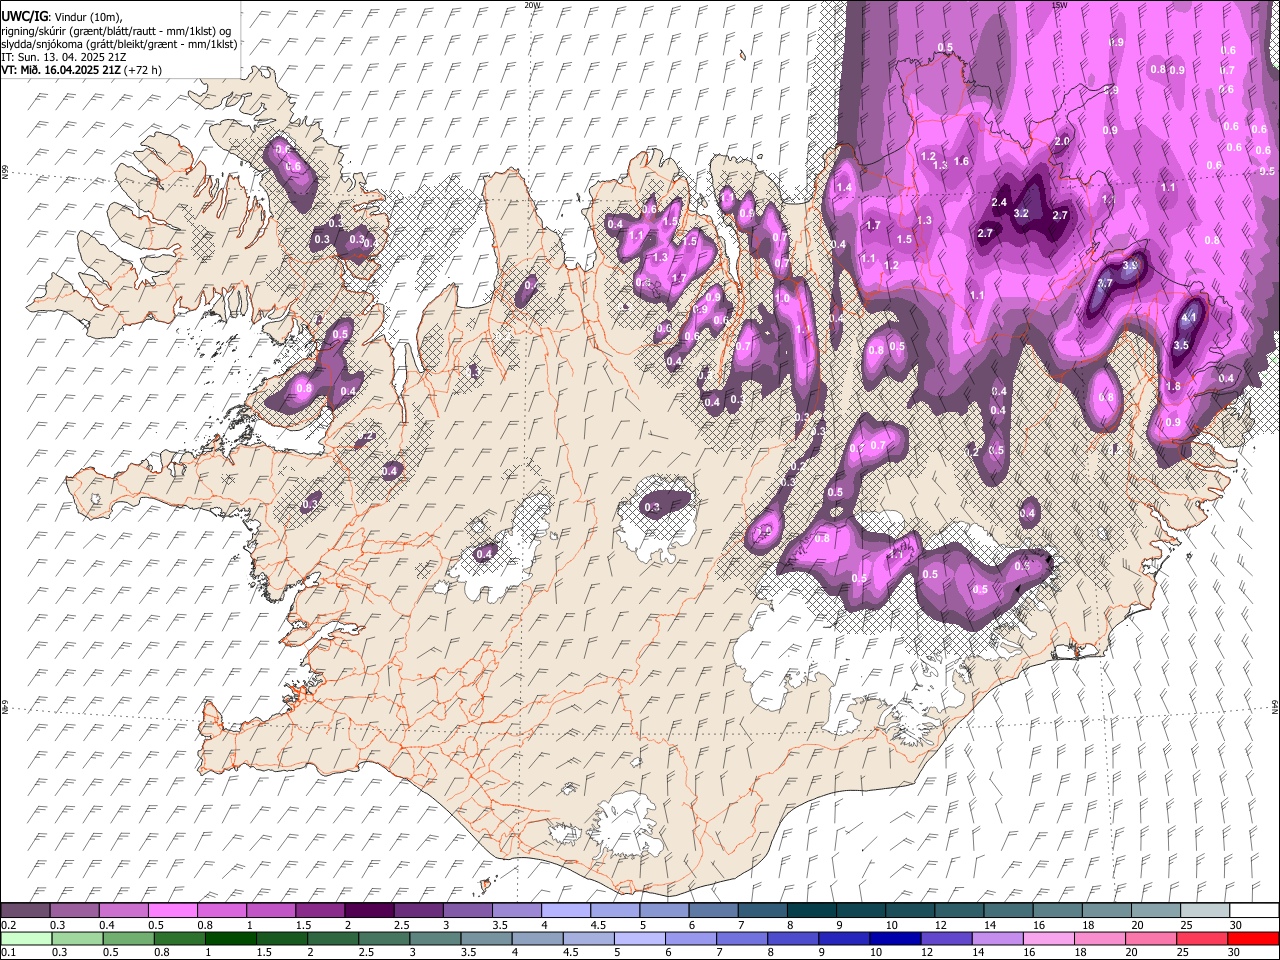This screenshot has height=960, width=1280.
Task: Click the 'IT: Sun. 13. 04. 2025 21Z' line
Action: pyautogui.click(x=63, y=57)
